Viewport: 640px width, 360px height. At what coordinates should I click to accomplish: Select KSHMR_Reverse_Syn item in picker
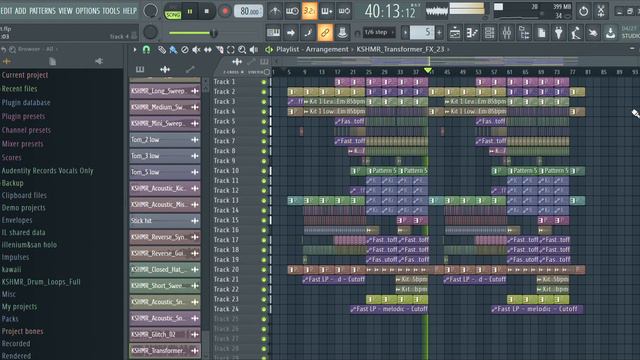click(165, 237)
